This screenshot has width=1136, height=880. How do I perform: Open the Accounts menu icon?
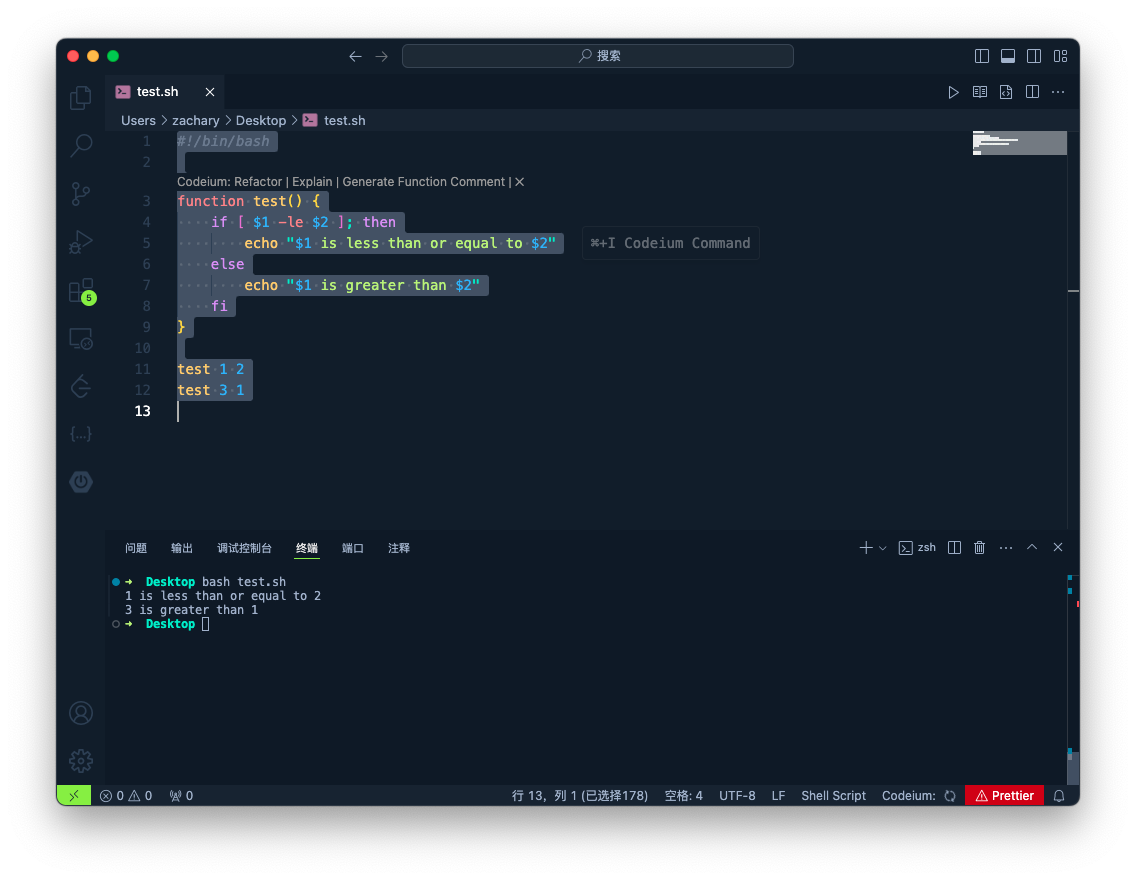pyautogui.click(x=80, y=713)
